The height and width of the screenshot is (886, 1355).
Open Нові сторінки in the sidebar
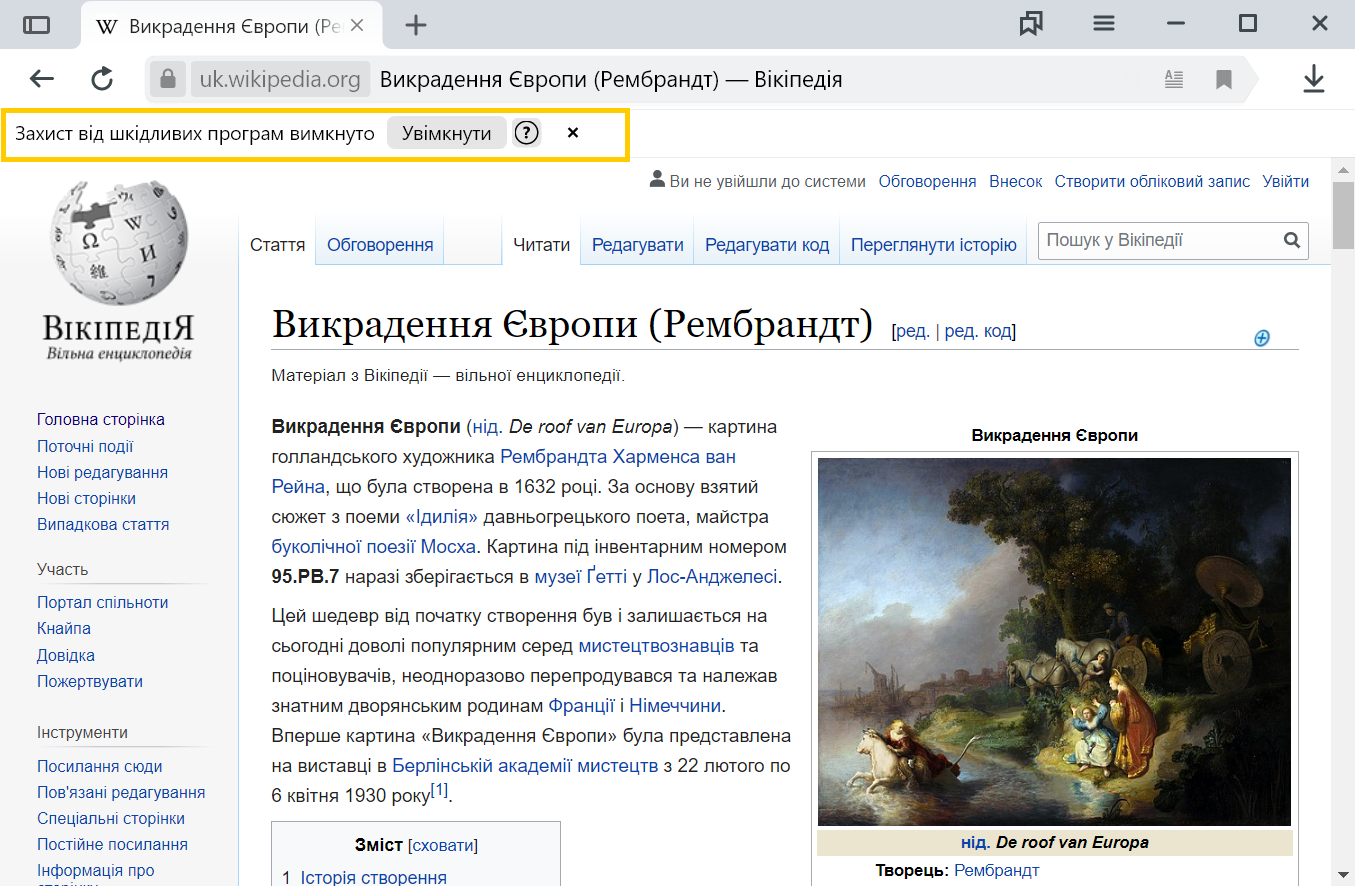(86, 498)
